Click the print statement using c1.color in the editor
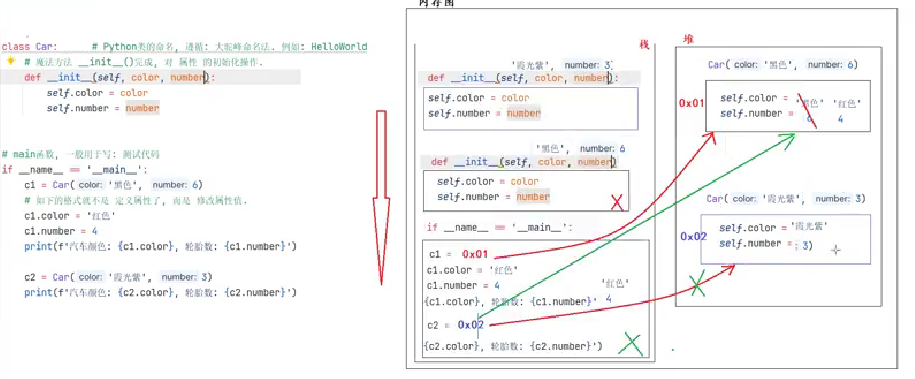 click(160, 246)
